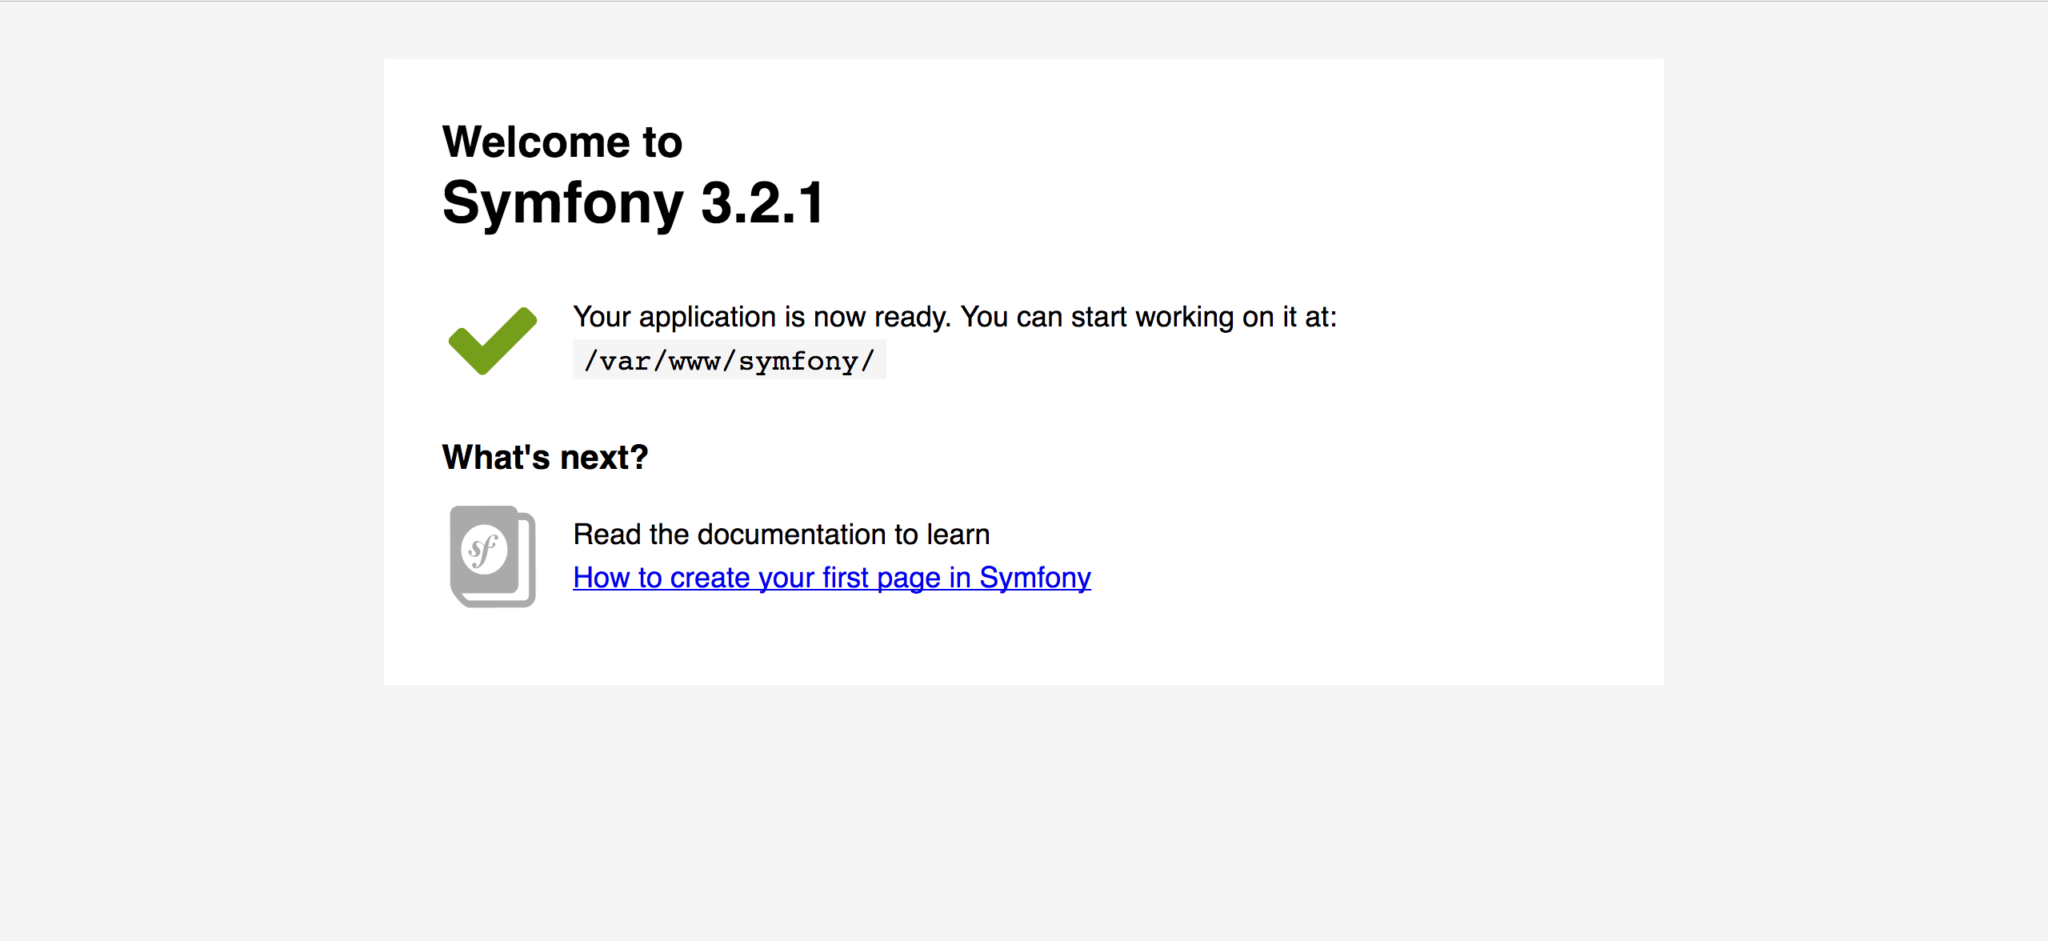Click the What's next? section heading
Image resolution: width=2048 pixels, height=941 pixels.
[545, 457]
